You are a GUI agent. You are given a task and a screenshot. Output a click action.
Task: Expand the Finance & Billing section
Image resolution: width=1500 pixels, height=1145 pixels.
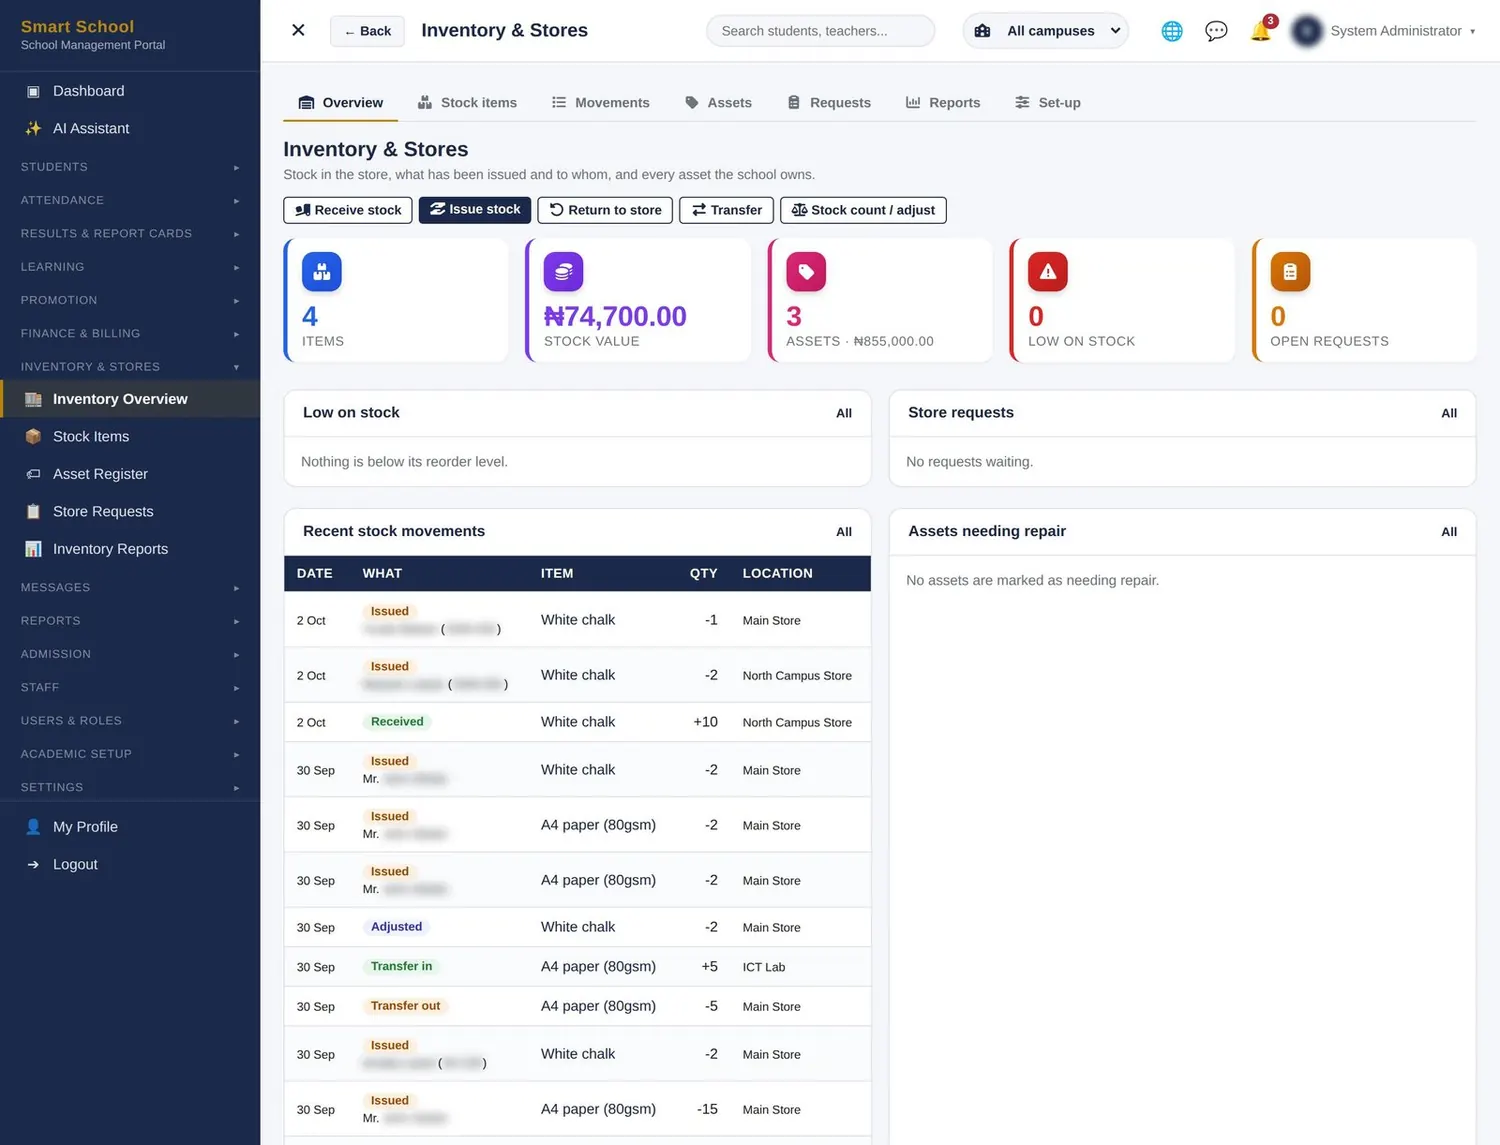[130, 333]
